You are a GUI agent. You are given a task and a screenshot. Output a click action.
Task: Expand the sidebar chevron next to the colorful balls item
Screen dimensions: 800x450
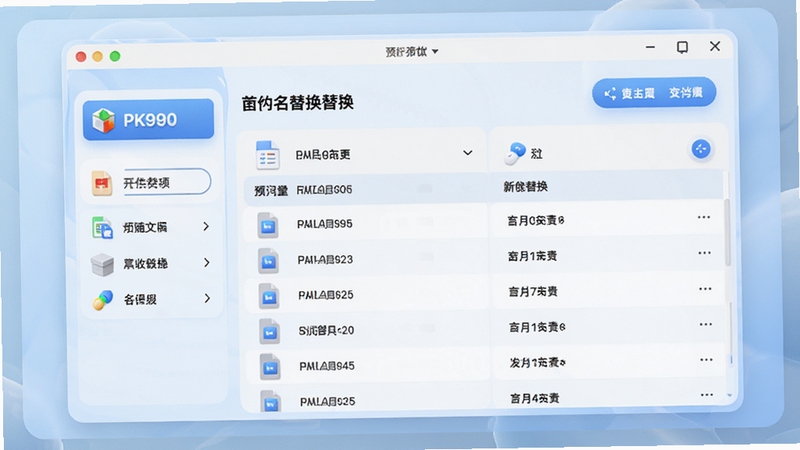point(207,298)
